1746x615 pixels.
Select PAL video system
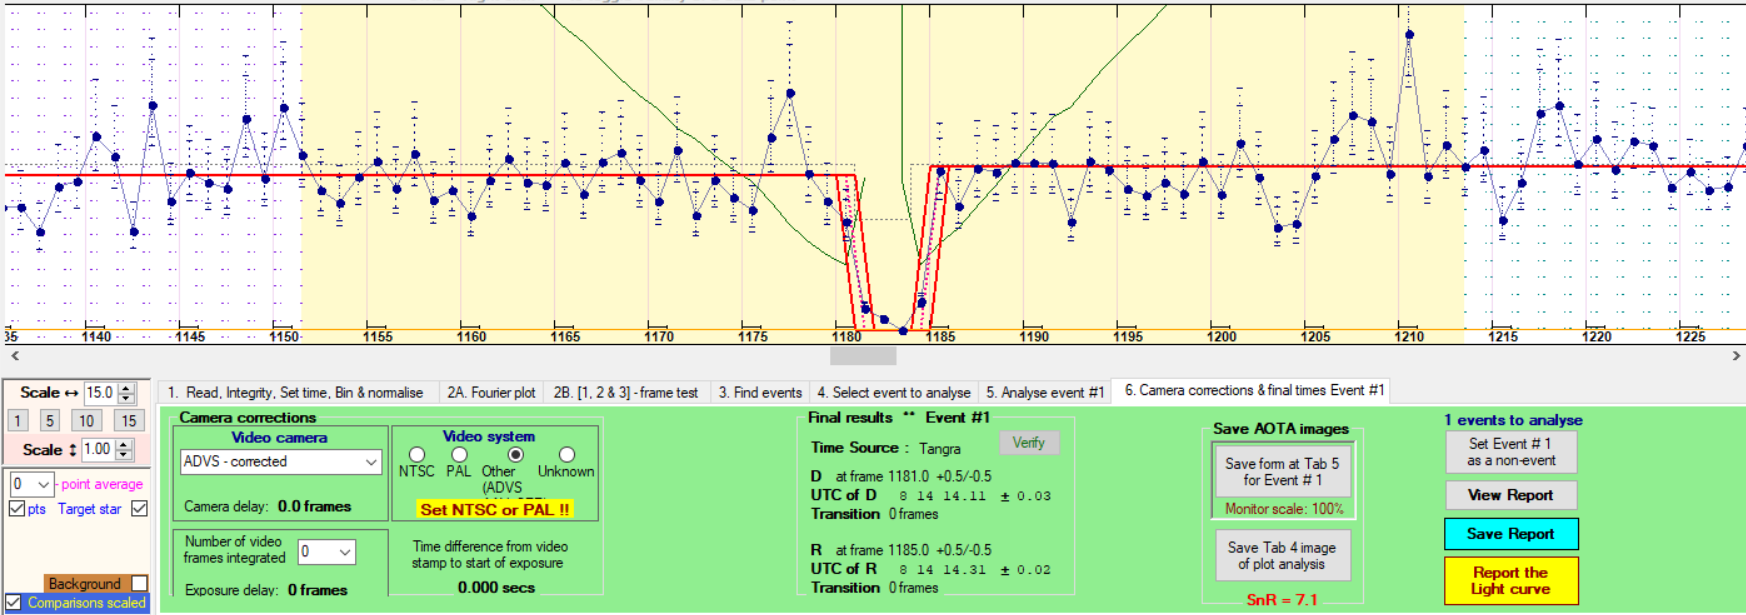(x=459, y=455)
